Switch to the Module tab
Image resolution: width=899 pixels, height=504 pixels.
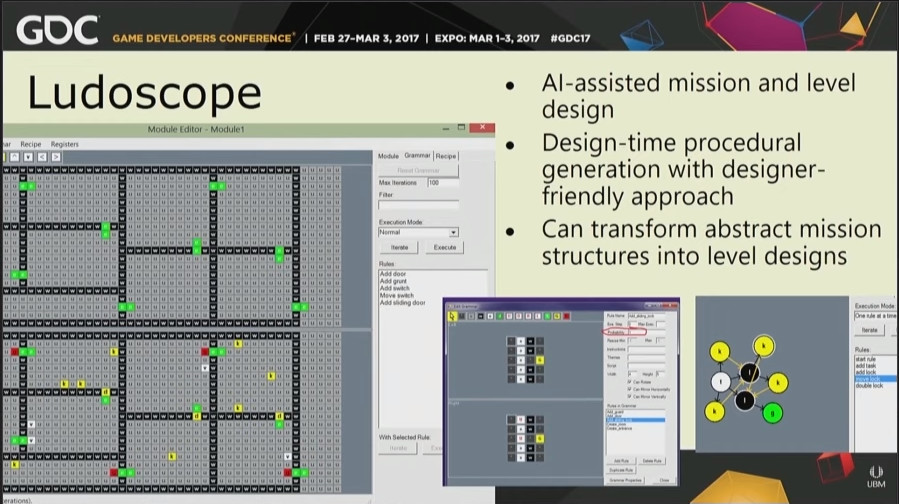coord(388,156)
